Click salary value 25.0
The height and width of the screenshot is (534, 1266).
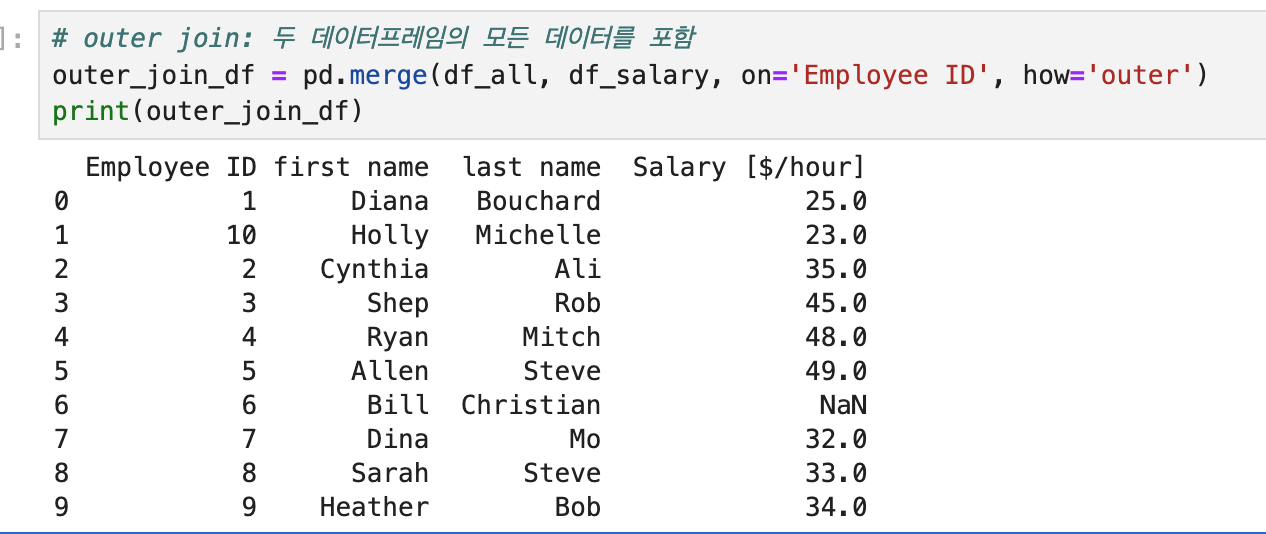[x=836, y=201]
